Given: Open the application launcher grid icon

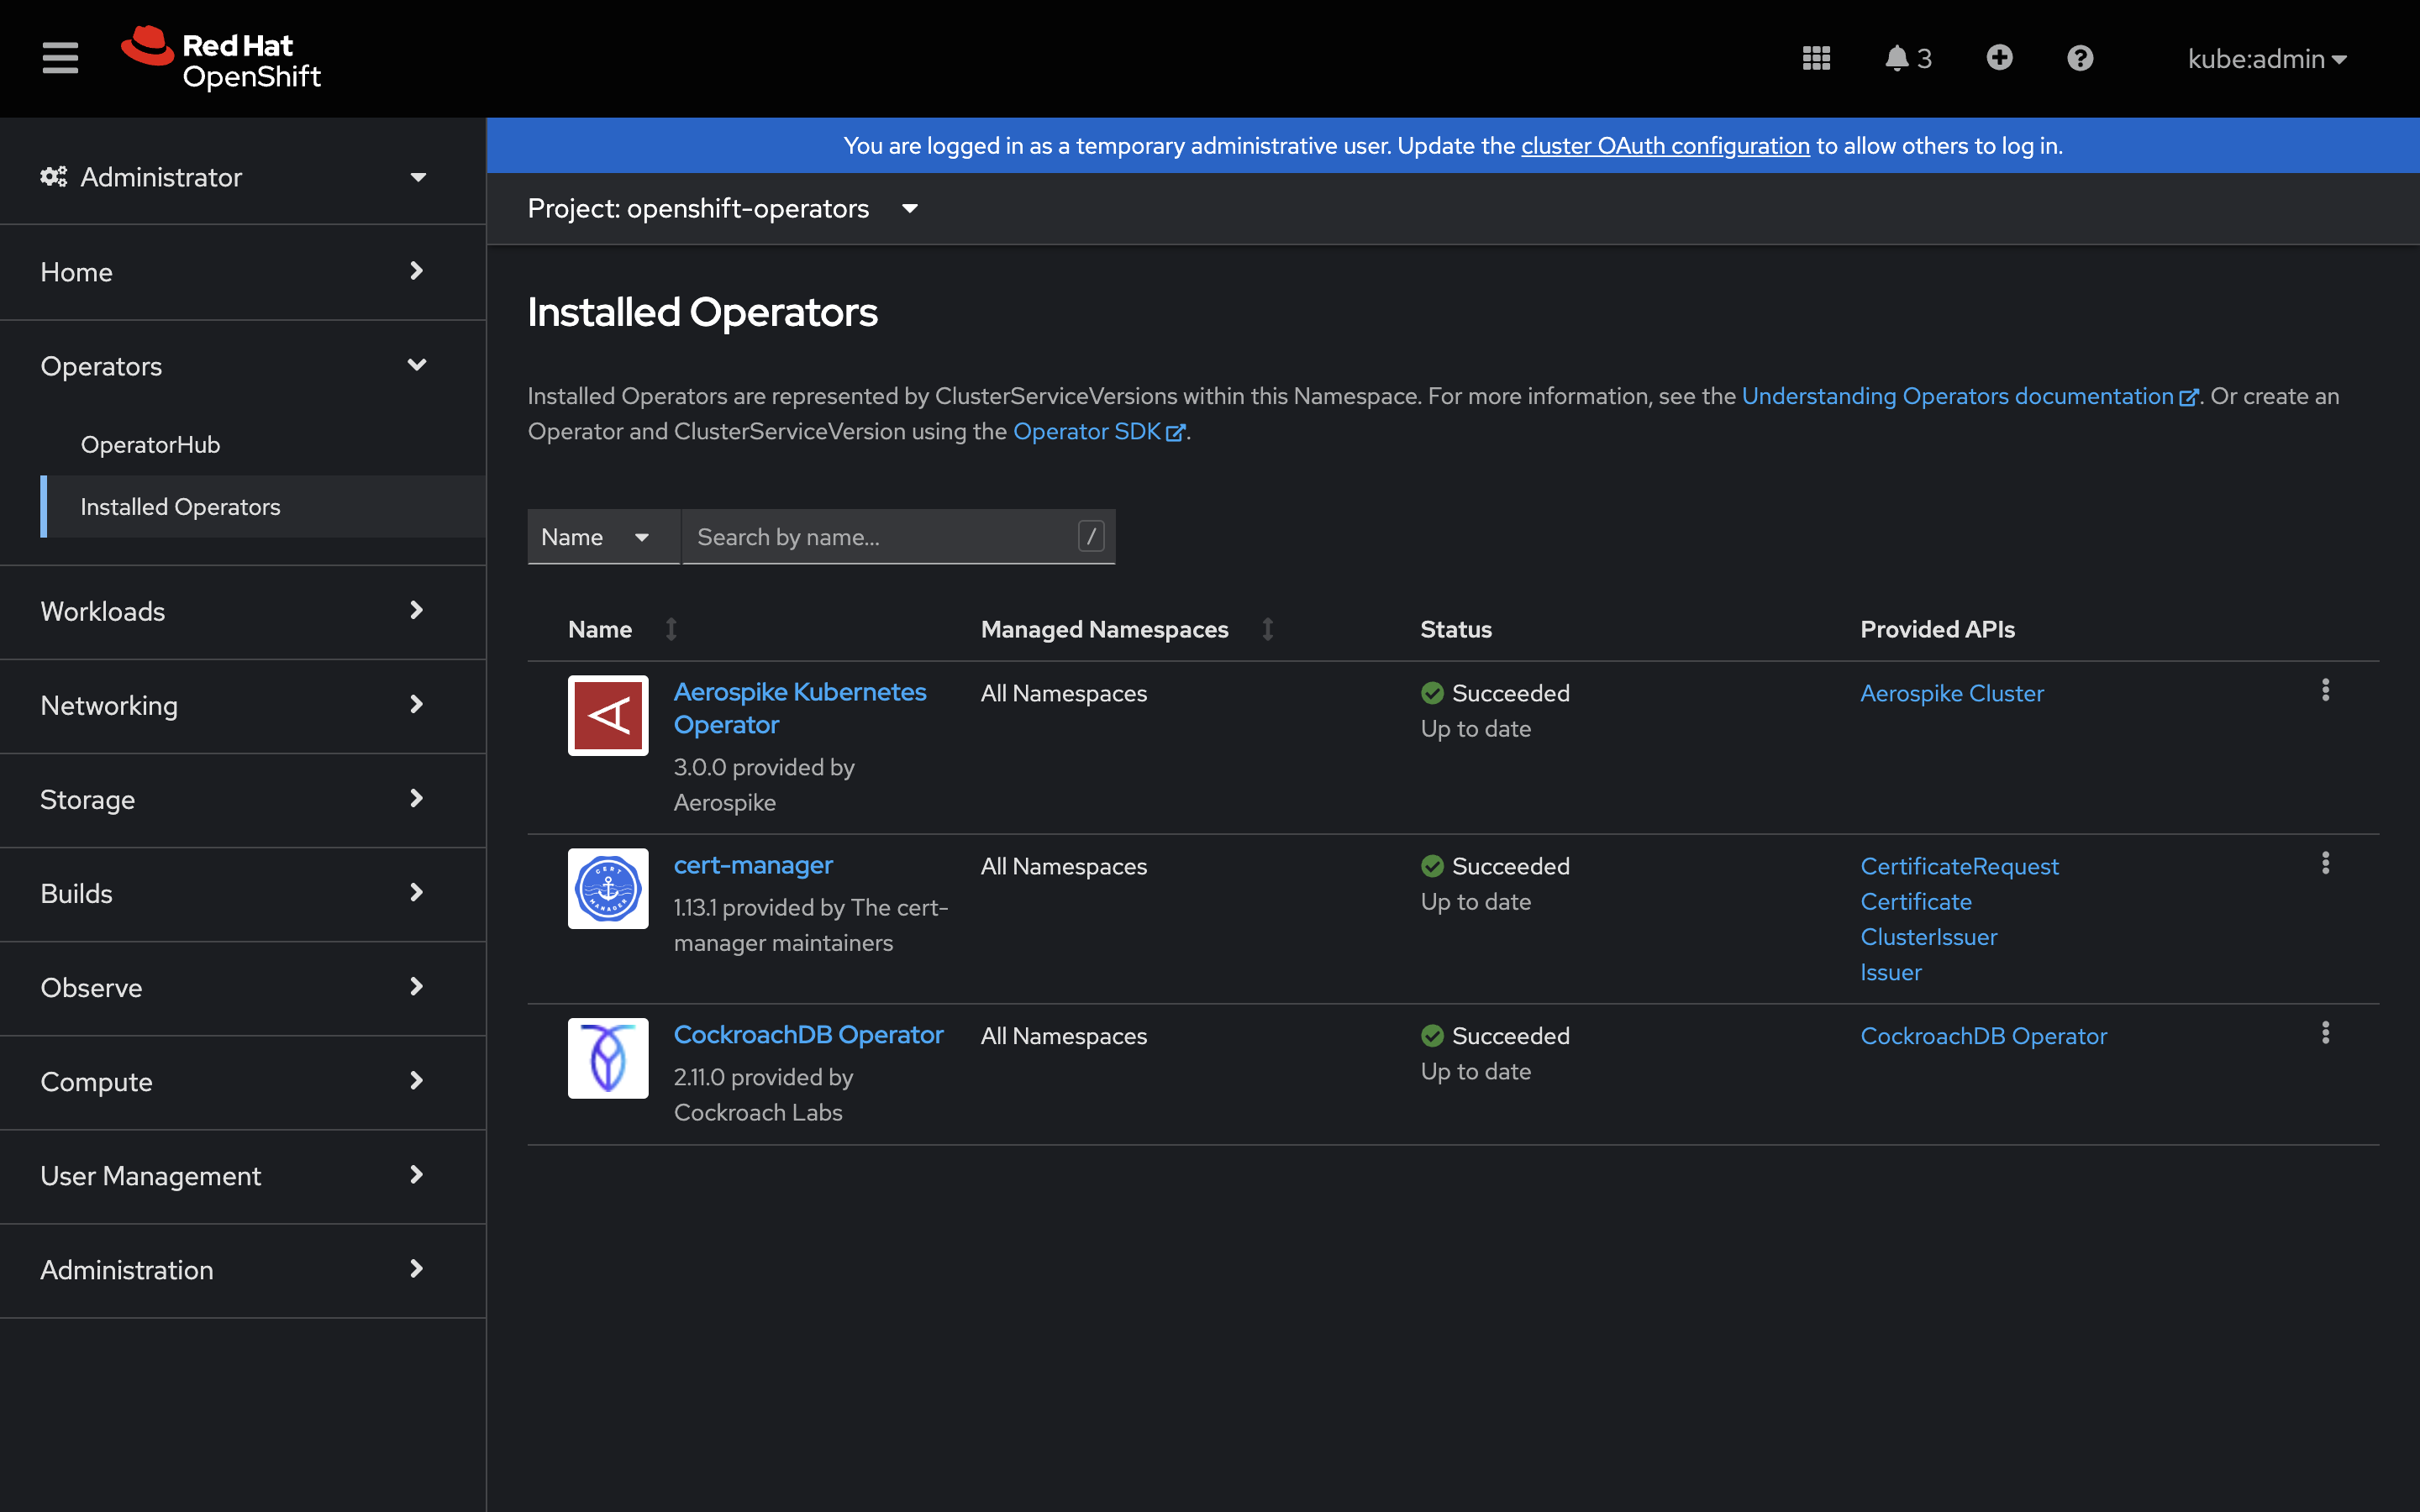Looking at the screenshot, I should [x=1816, y=58].
